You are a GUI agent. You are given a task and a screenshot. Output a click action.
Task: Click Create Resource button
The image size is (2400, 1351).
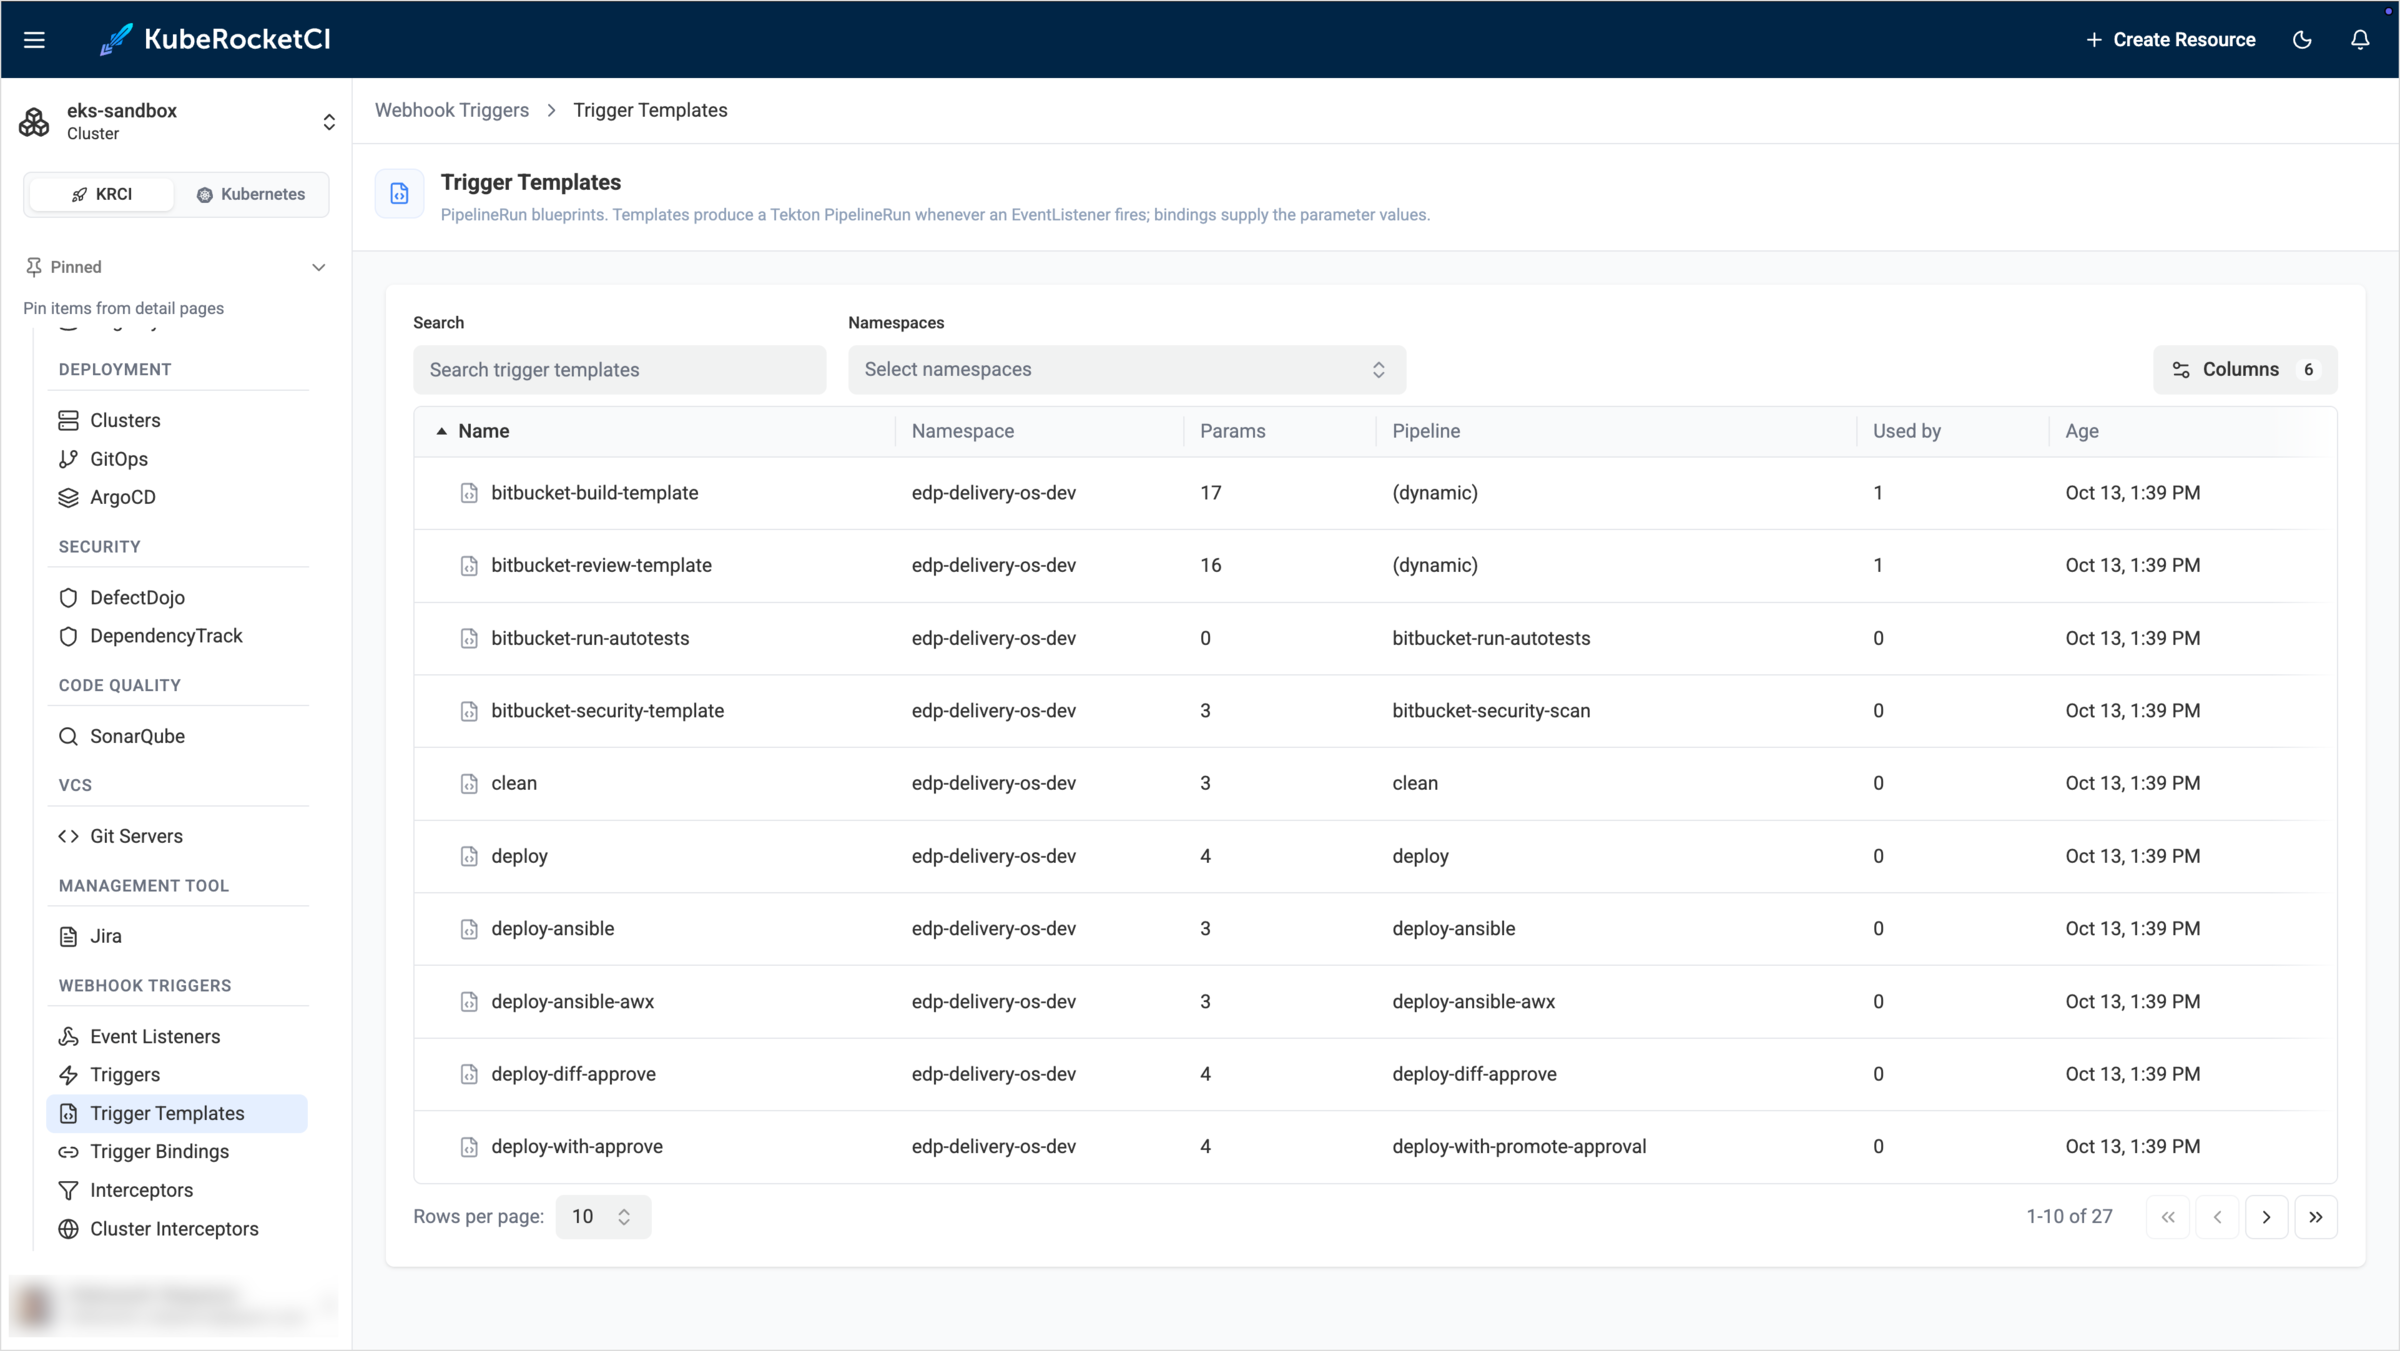tap(2171, 40)
